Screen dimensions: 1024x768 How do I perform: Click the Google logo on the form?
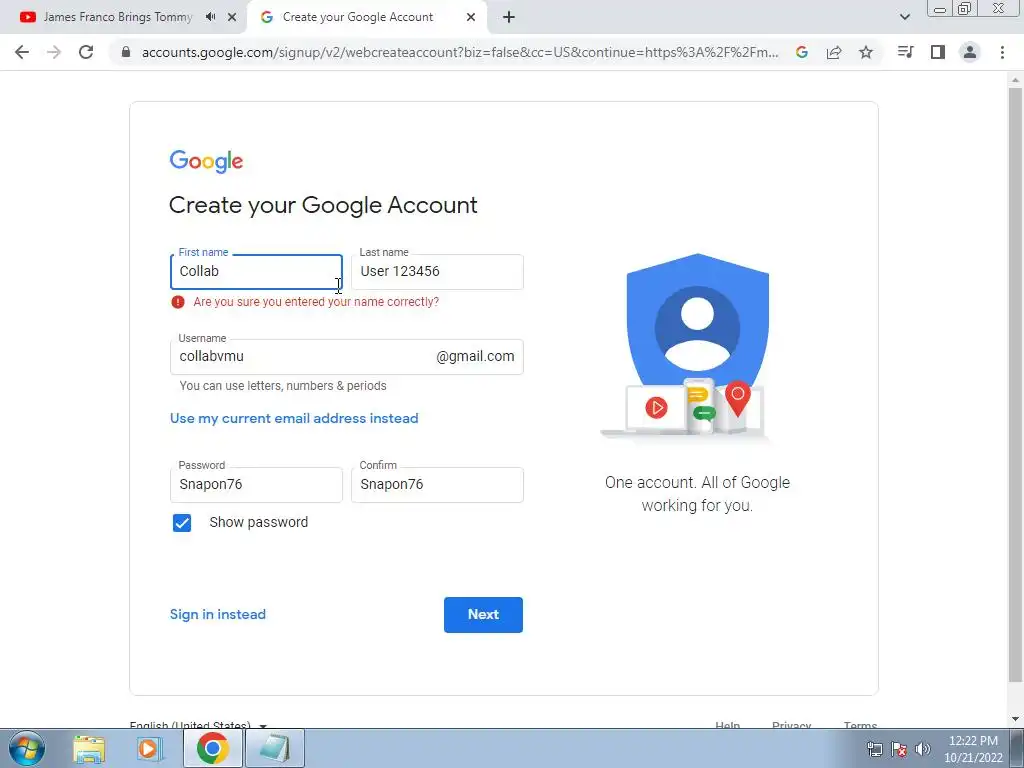206,161
